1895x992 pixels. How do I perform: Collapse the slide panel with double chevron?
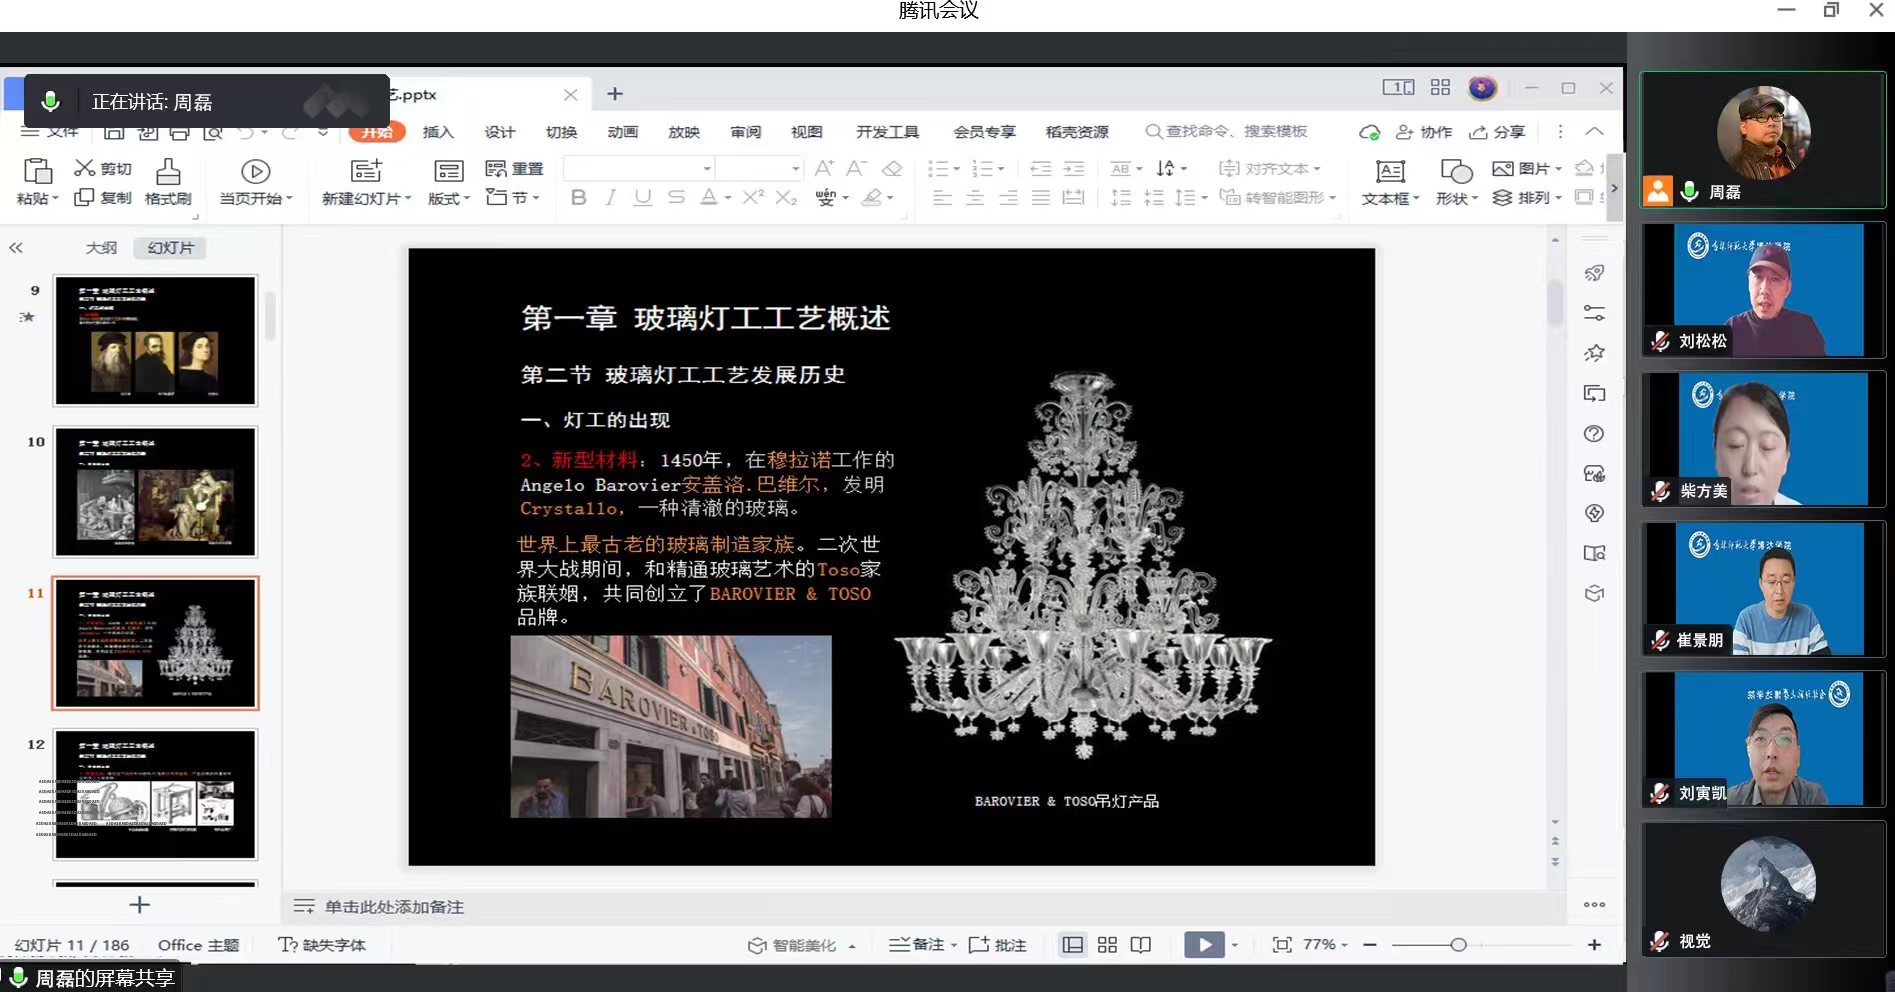[16, 248]
